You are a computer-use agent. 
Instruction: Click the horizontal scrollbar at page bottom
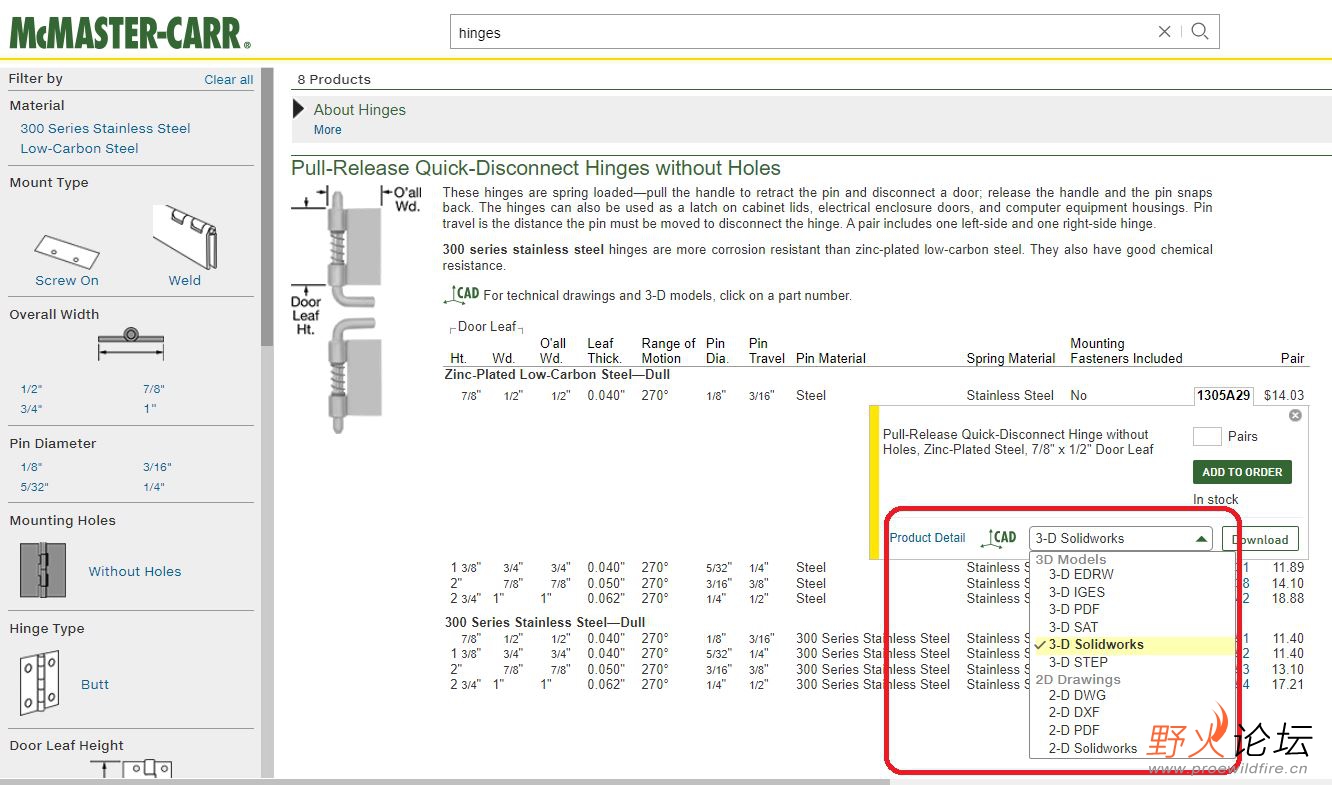coord(445,782)
